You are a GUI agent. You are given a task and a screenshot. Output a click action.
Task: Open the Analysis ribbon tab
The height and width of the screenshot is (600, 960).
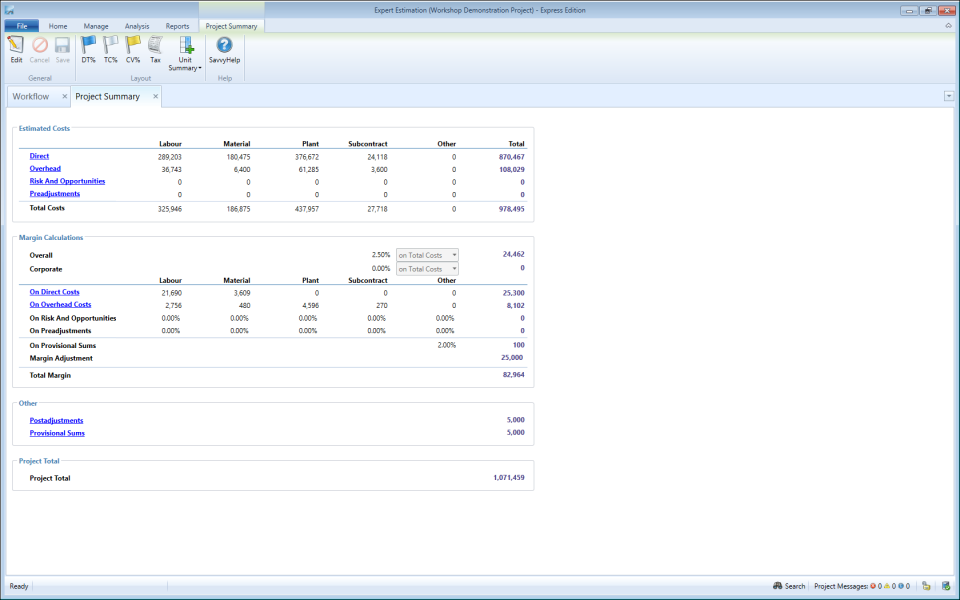click(x=137, y=27)
